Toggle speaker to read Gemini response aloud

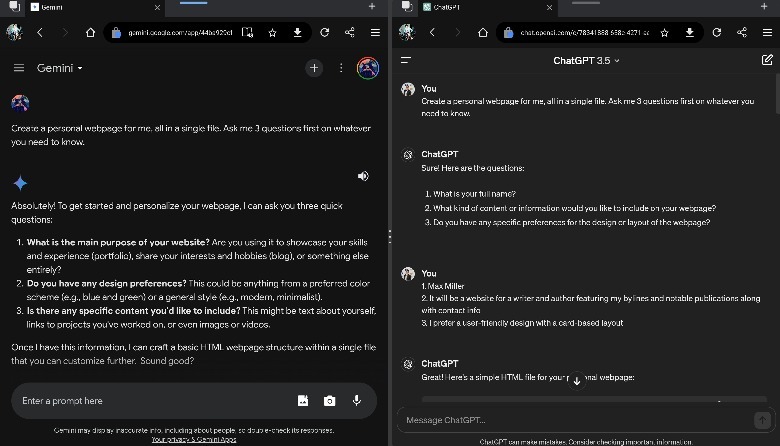(362, 176)
